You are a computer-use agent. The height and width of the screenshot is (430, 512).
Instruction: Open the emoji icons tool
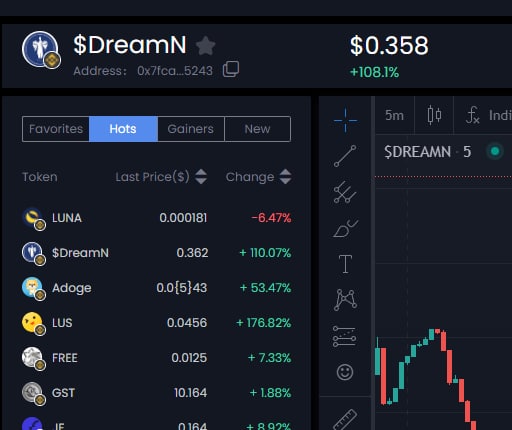coord(345,372)
